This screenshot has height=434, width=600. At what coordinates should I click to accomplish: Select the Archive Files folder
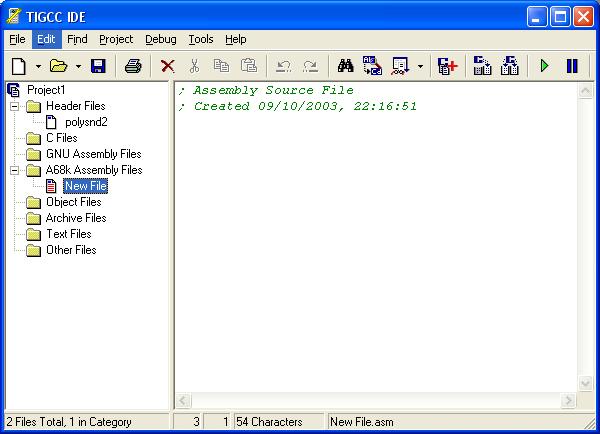tap(76, 218)
